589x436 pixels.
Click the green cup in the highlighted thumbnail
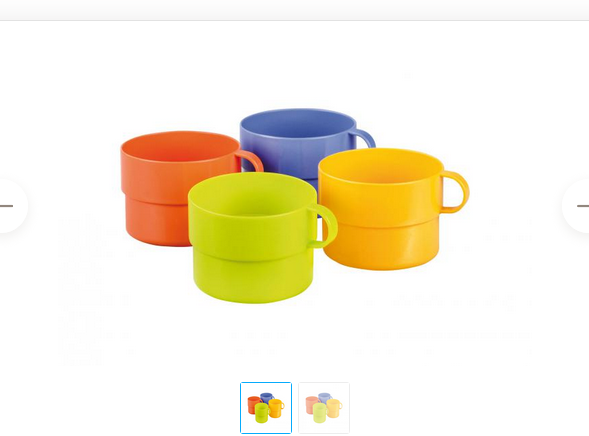click(x=262, y=412)
